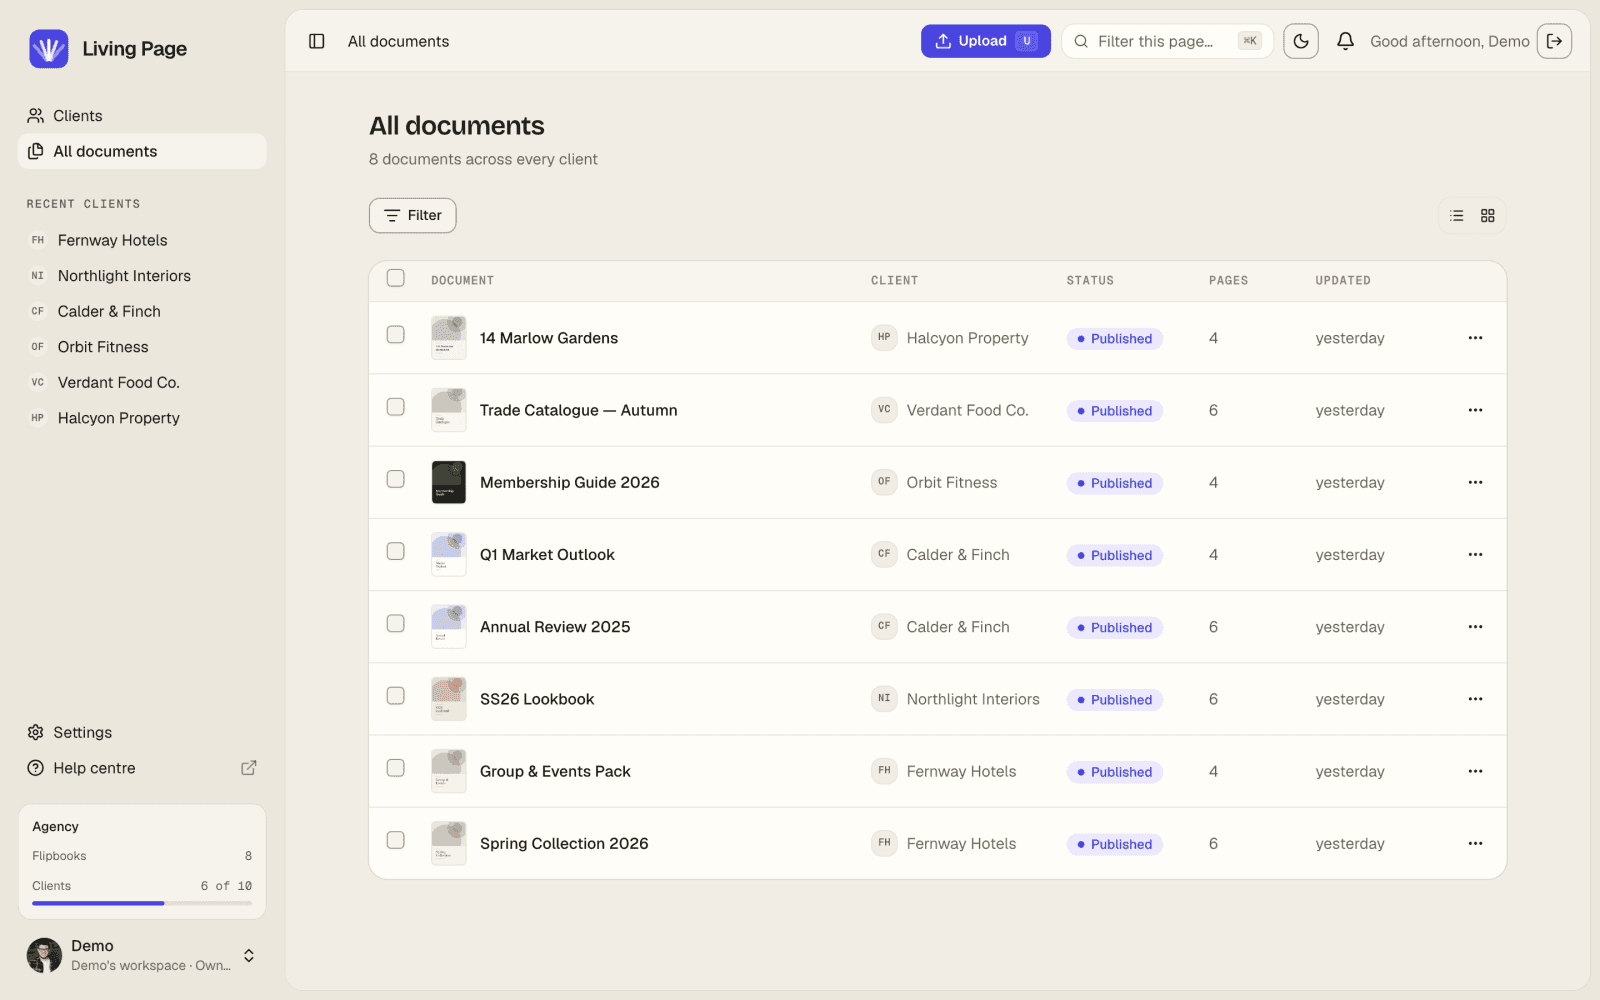The height and width of the screenshot is (1000, 1600).
Task: Open external link icon beside Help centre
Action: pyautogui.click(x=249, y=768)
